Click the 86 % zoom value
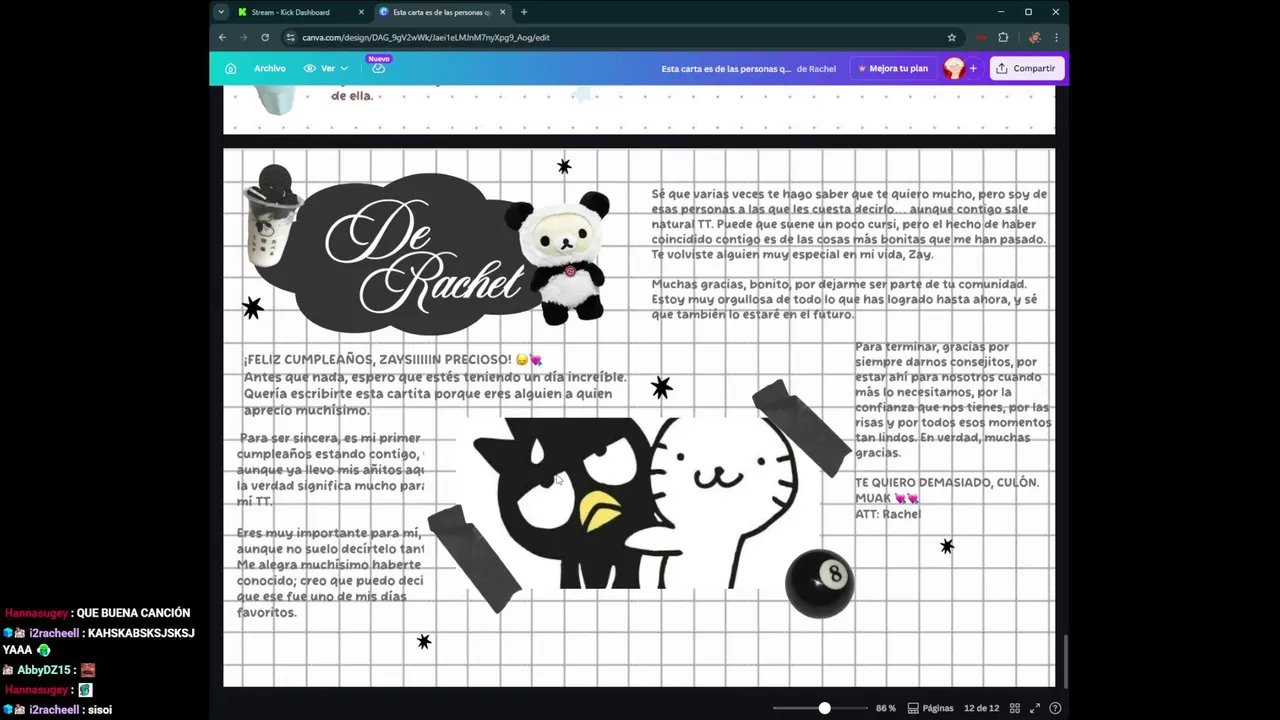This screenshot has height=720, width=1280. point(885,708)
